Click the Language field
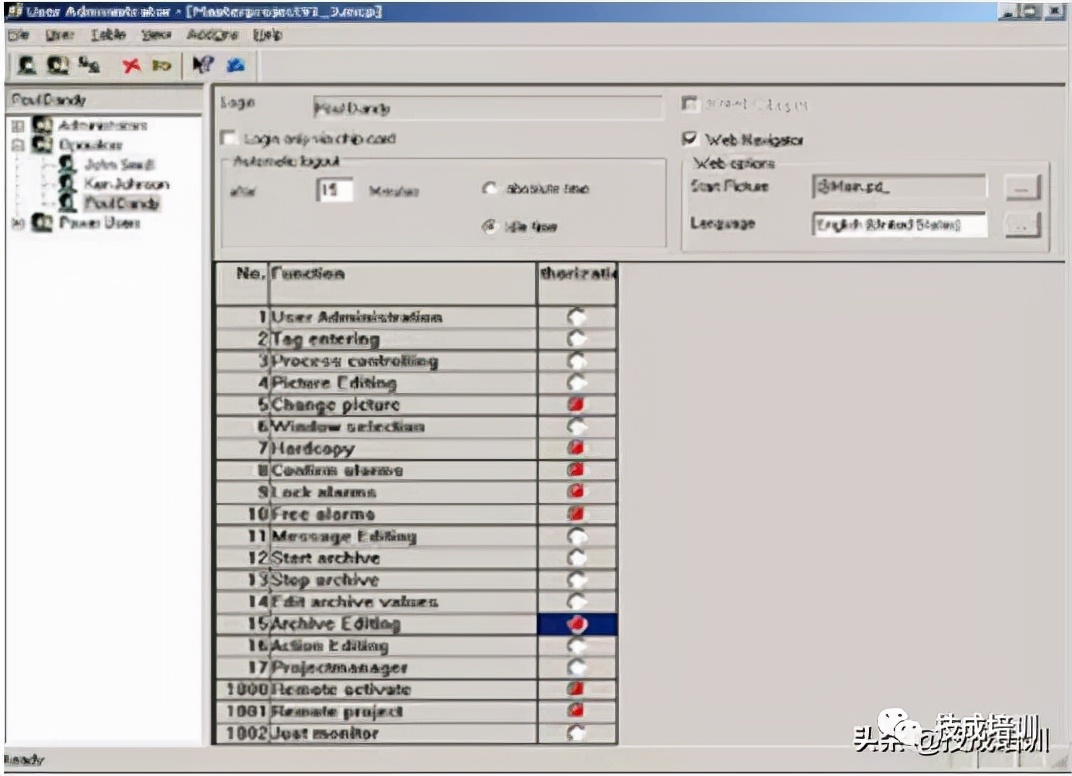 pyautogui.click(x=900, y=224)
